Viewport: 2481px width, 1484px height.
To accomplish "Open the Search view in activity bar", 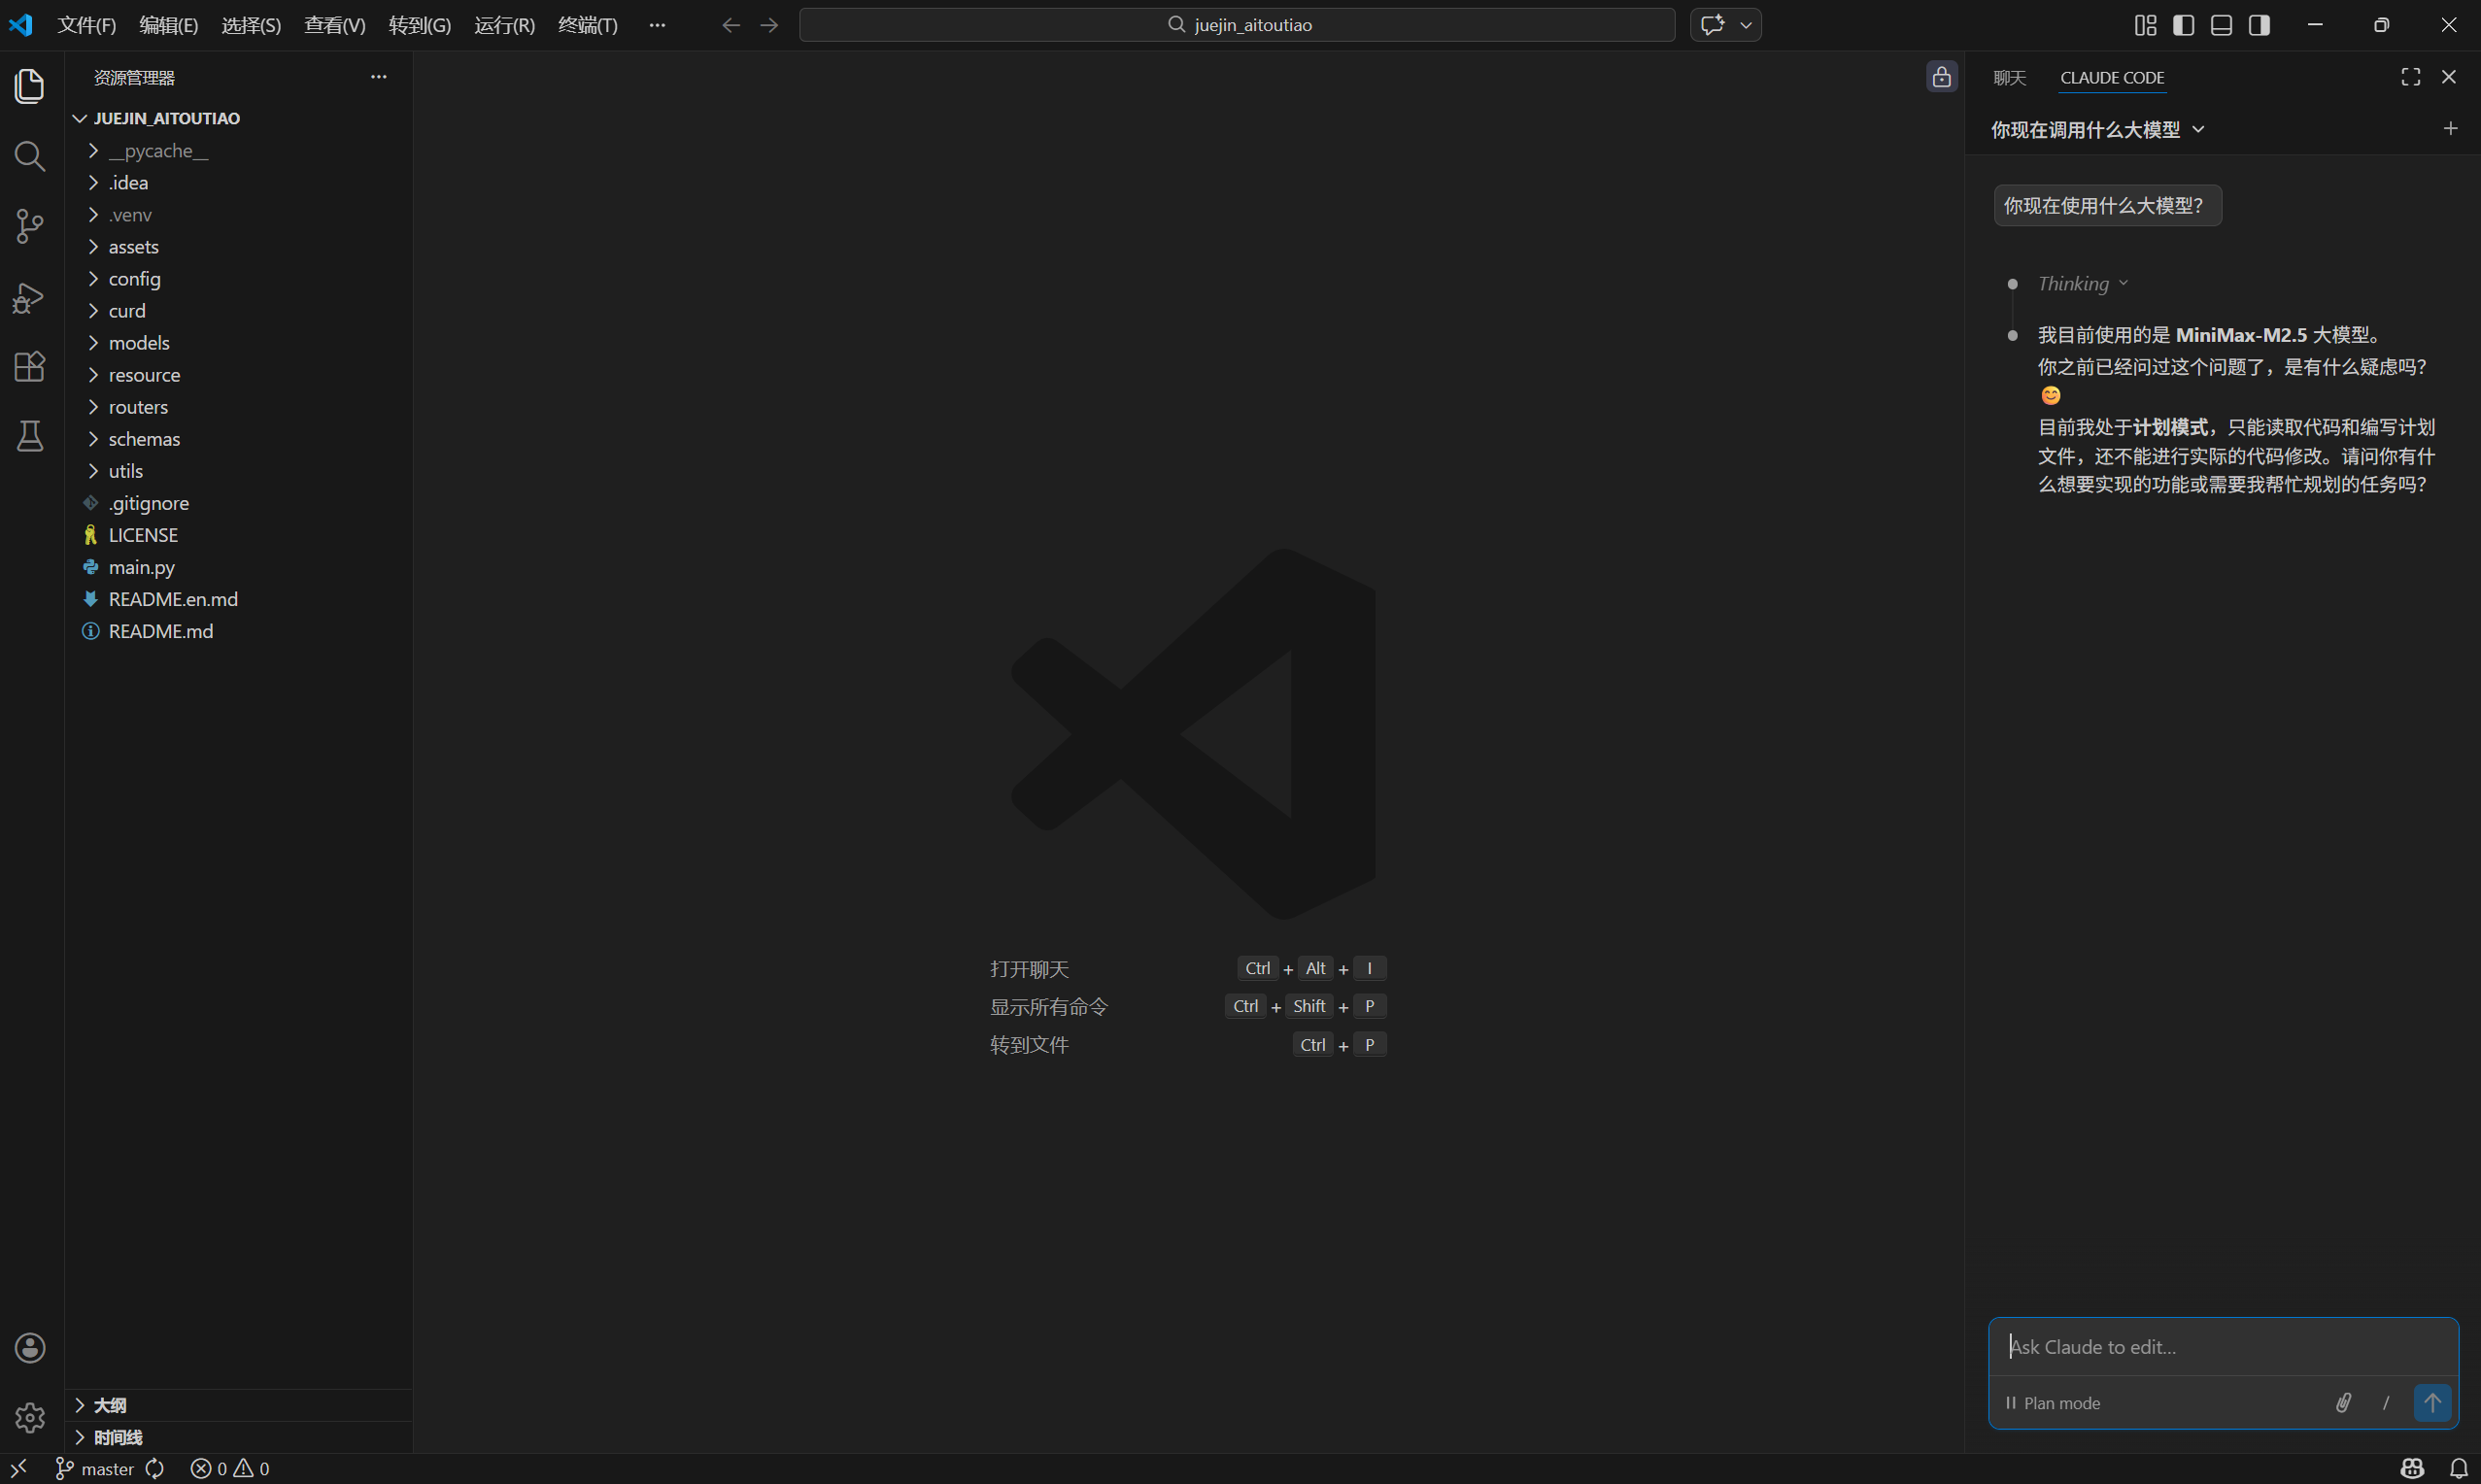I will (30, 156).
